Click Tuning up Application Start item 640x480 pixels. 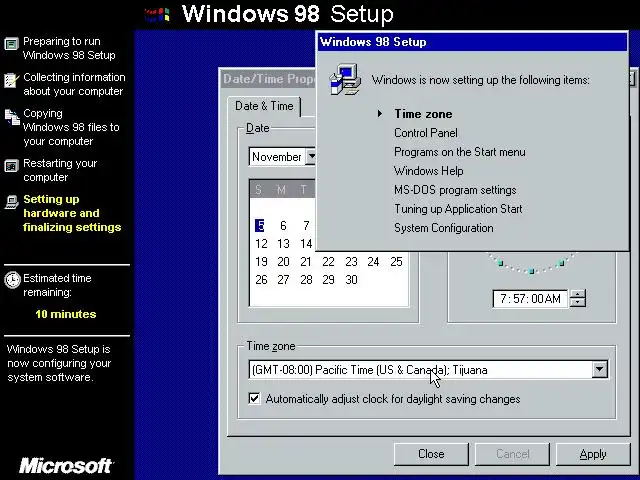tap(458, 209)
